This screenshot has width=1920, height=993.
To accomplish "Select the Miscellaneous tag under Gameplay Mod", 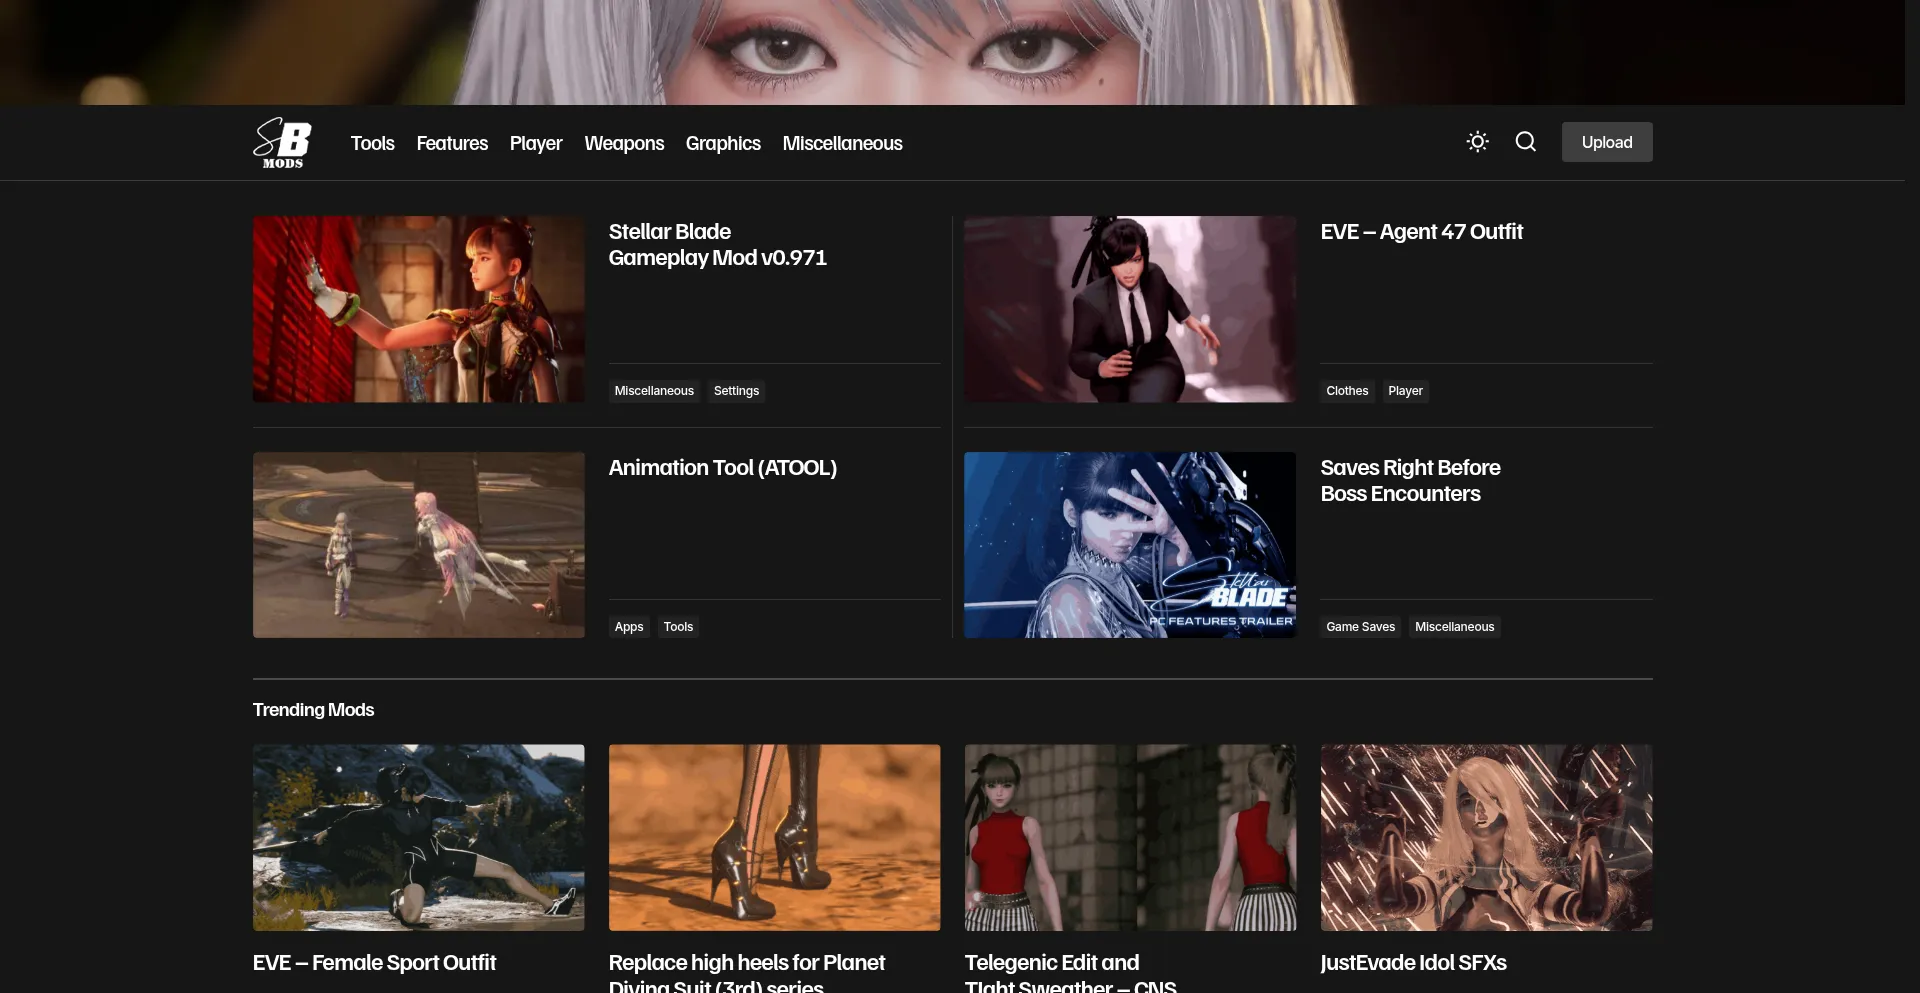I will (x=654, y=391).
